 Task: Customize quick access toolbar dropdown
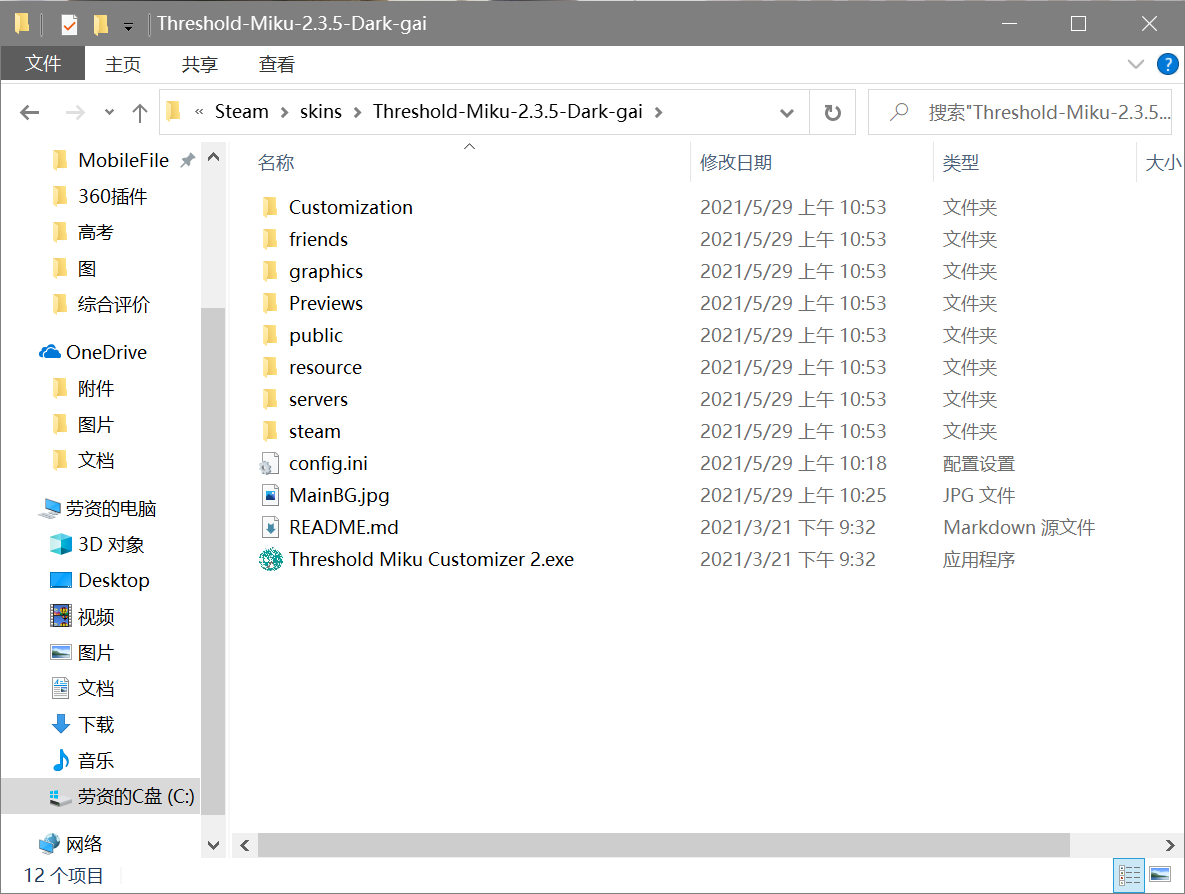[x=128, y=26]
